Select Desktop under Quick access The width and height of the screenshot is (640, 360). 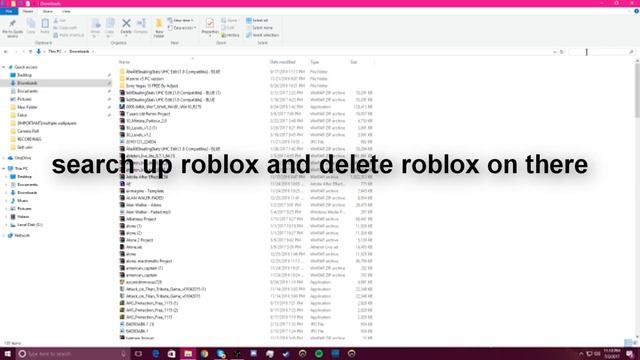(x=24, y=75)
